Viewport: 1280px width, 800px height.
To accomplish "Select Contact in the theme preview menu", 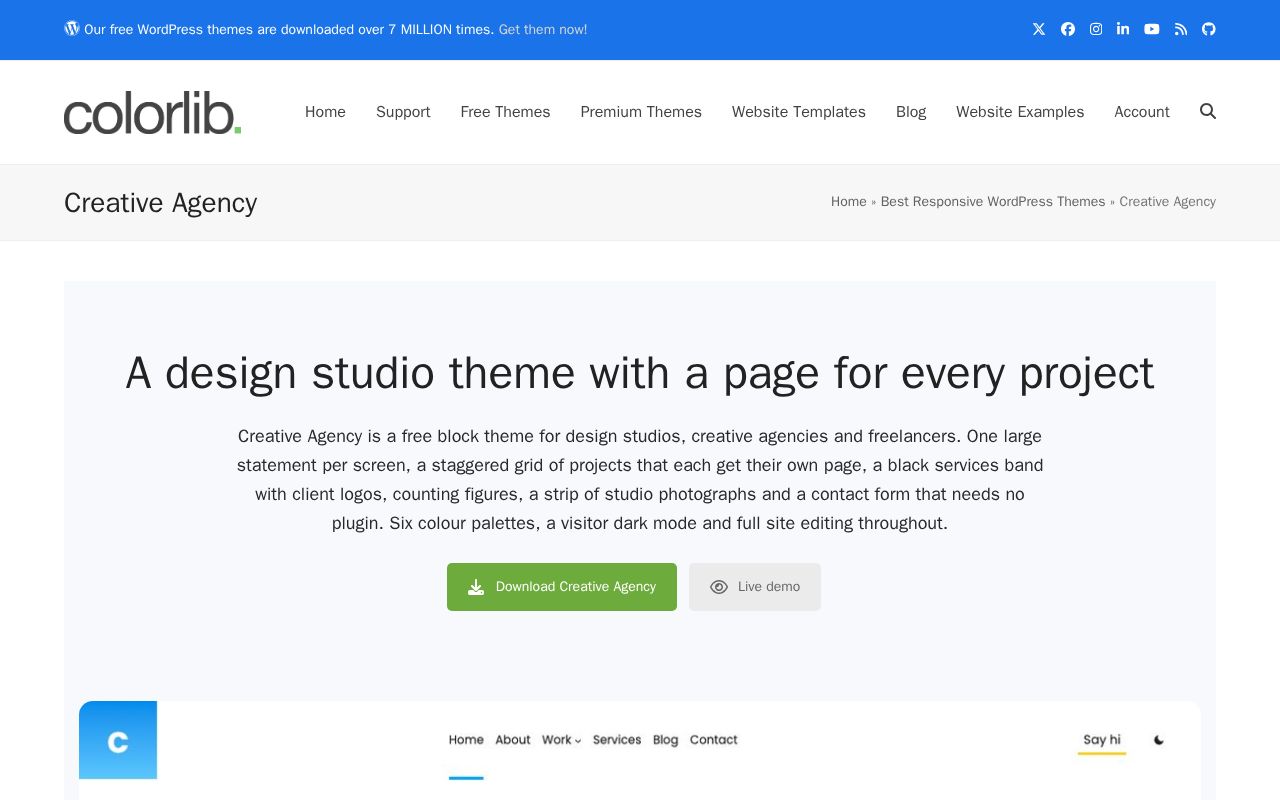I will [714, 740].
